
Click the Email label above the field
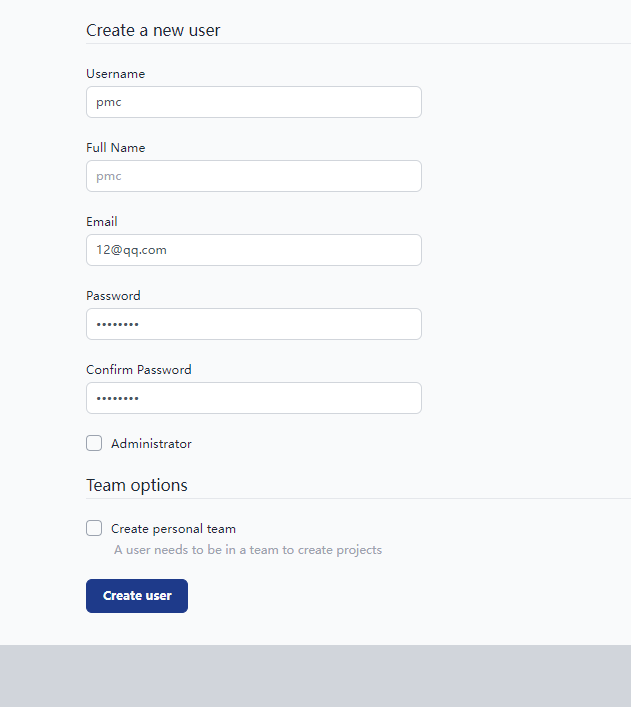tap(102, 222)
